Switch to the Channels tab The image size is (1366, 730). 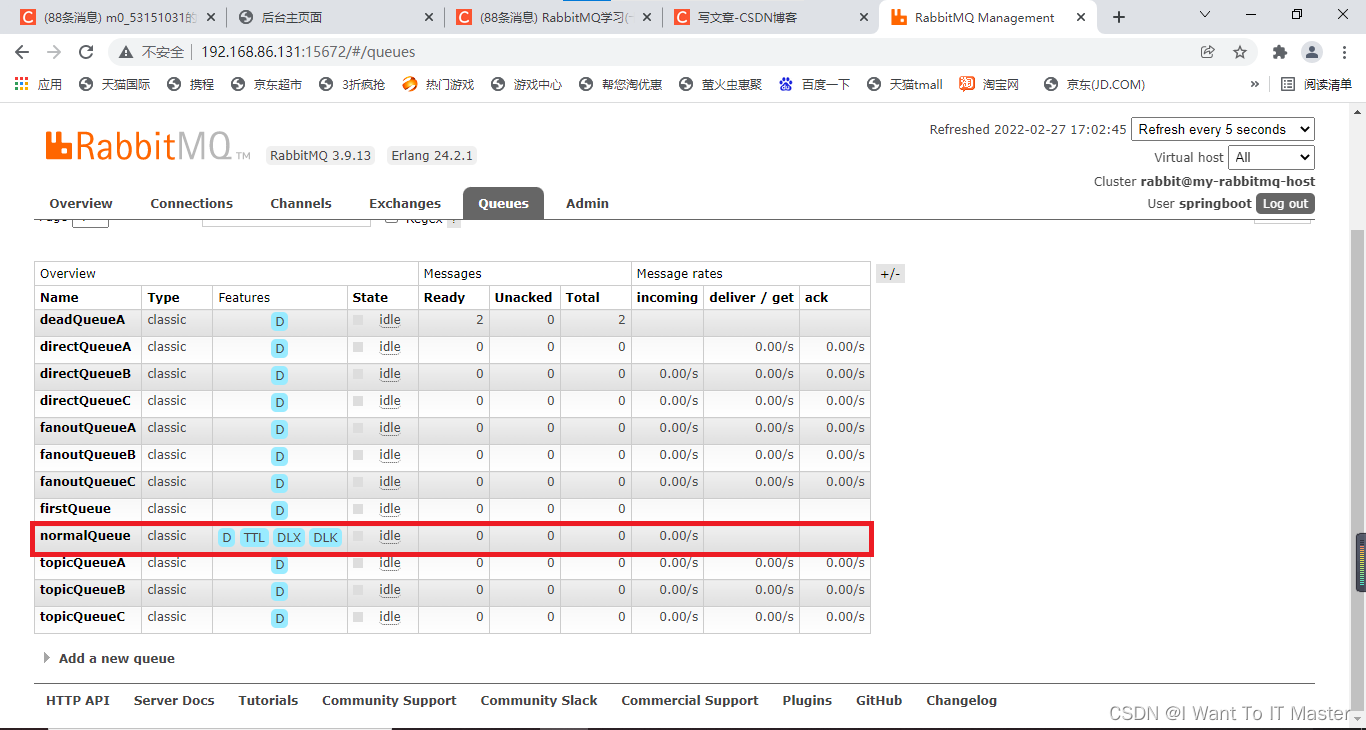[301, 203]
